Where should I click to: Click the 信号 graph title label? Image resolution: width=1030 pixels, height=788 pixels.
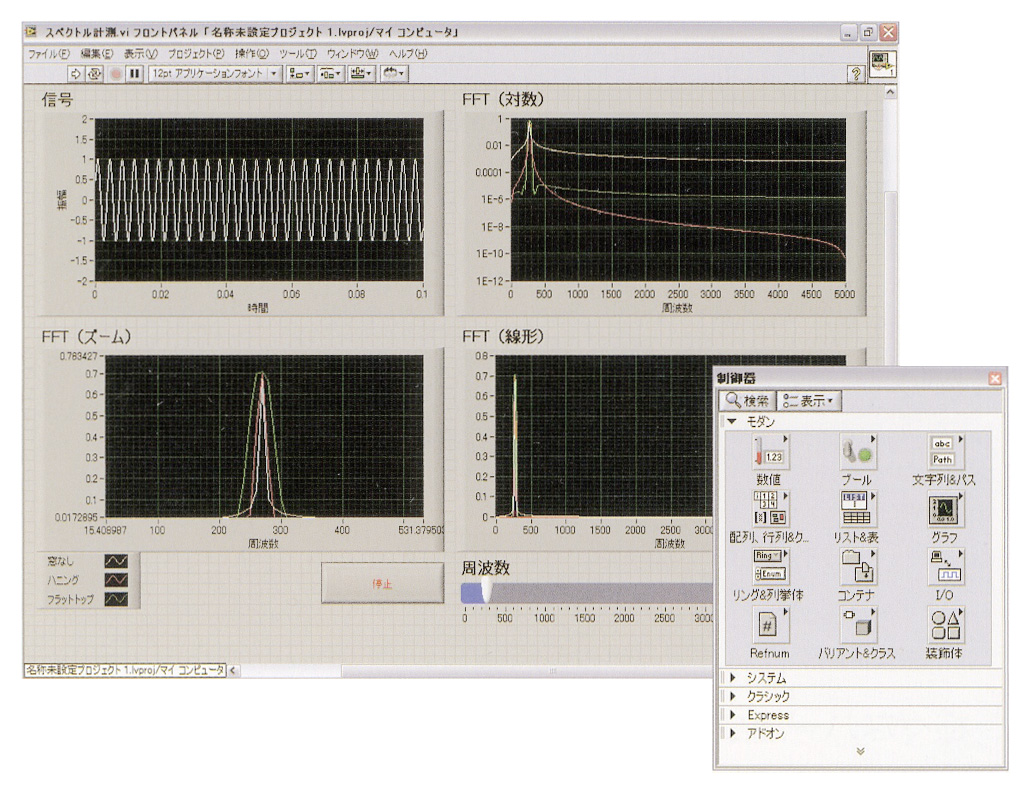point(57,100)
